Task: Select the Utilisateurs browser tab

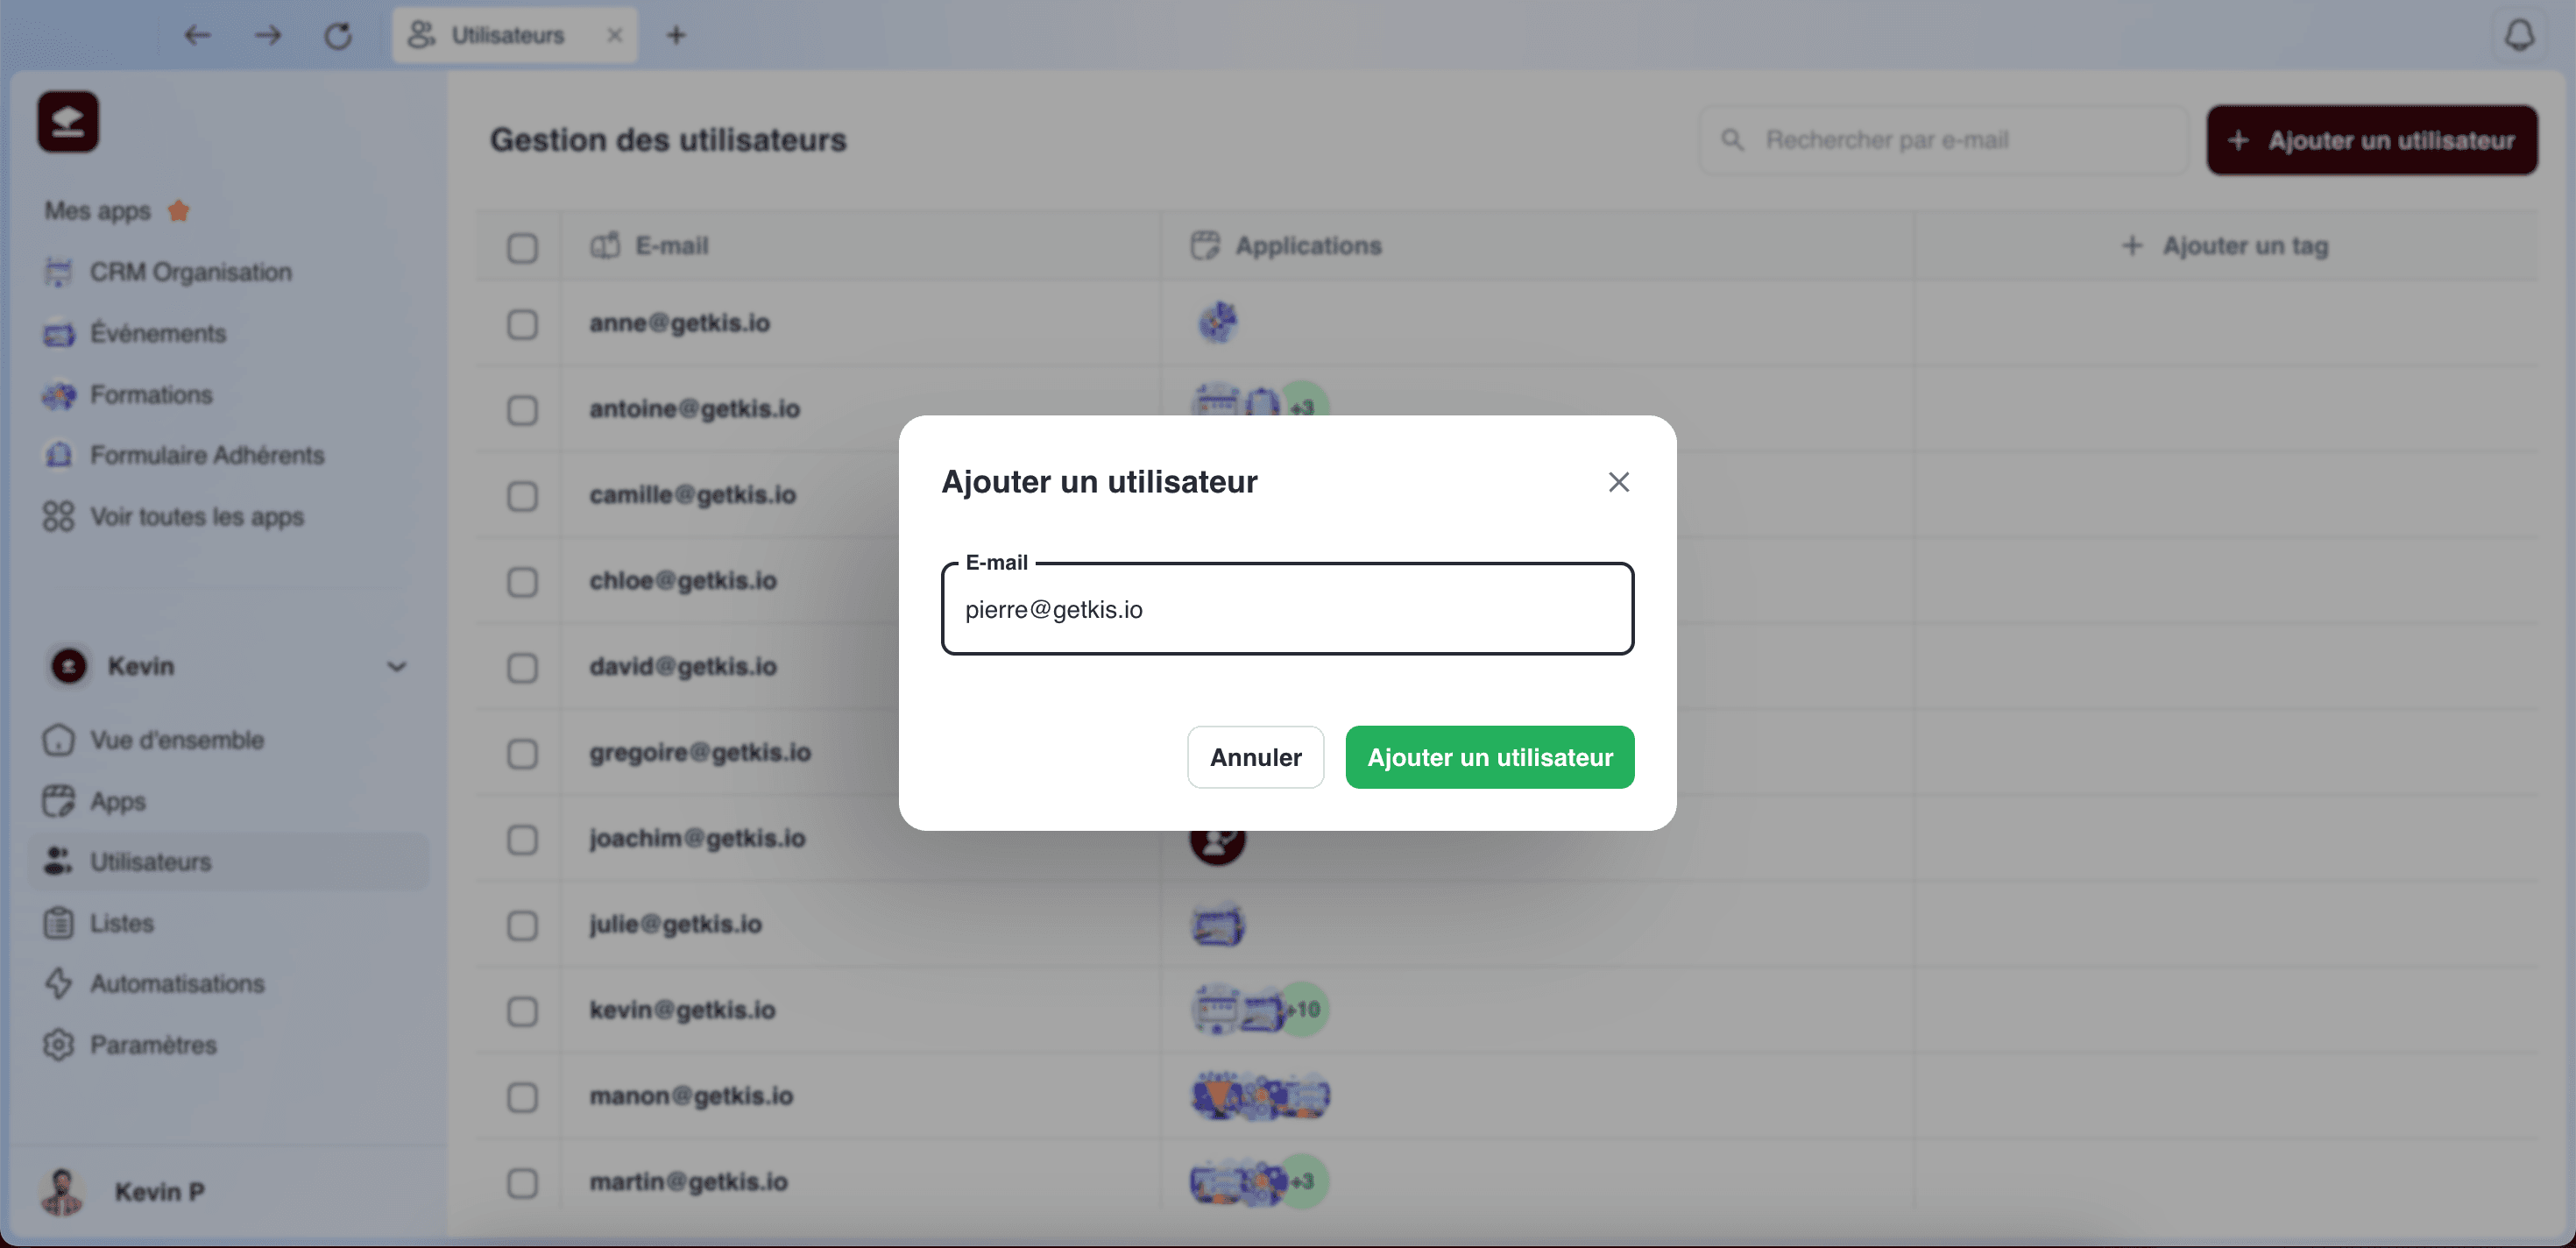Action: click(514, 35)
